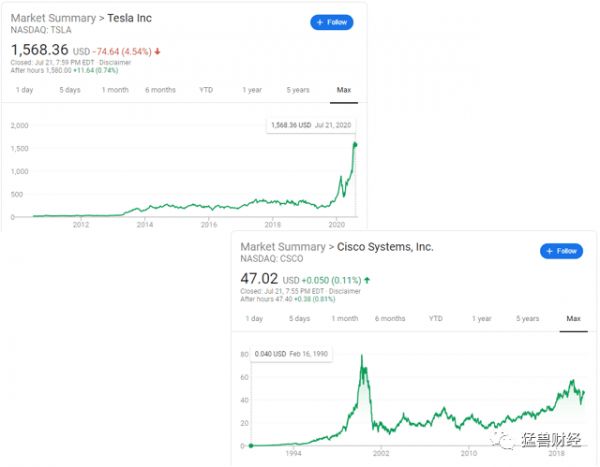Screen dimensions: 600x467
Task: Select Tesla 1 day range tab
Action: tap(23, 90)
